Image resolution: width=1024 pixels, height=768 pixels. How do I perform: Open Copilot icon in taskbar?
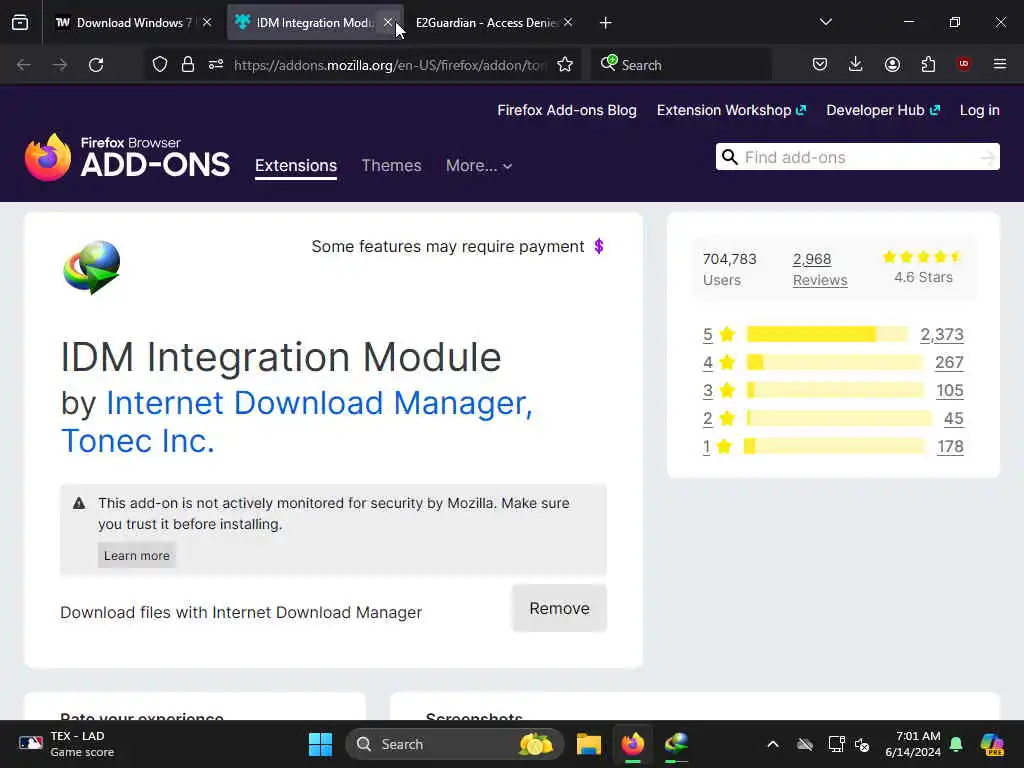(992, 744)
